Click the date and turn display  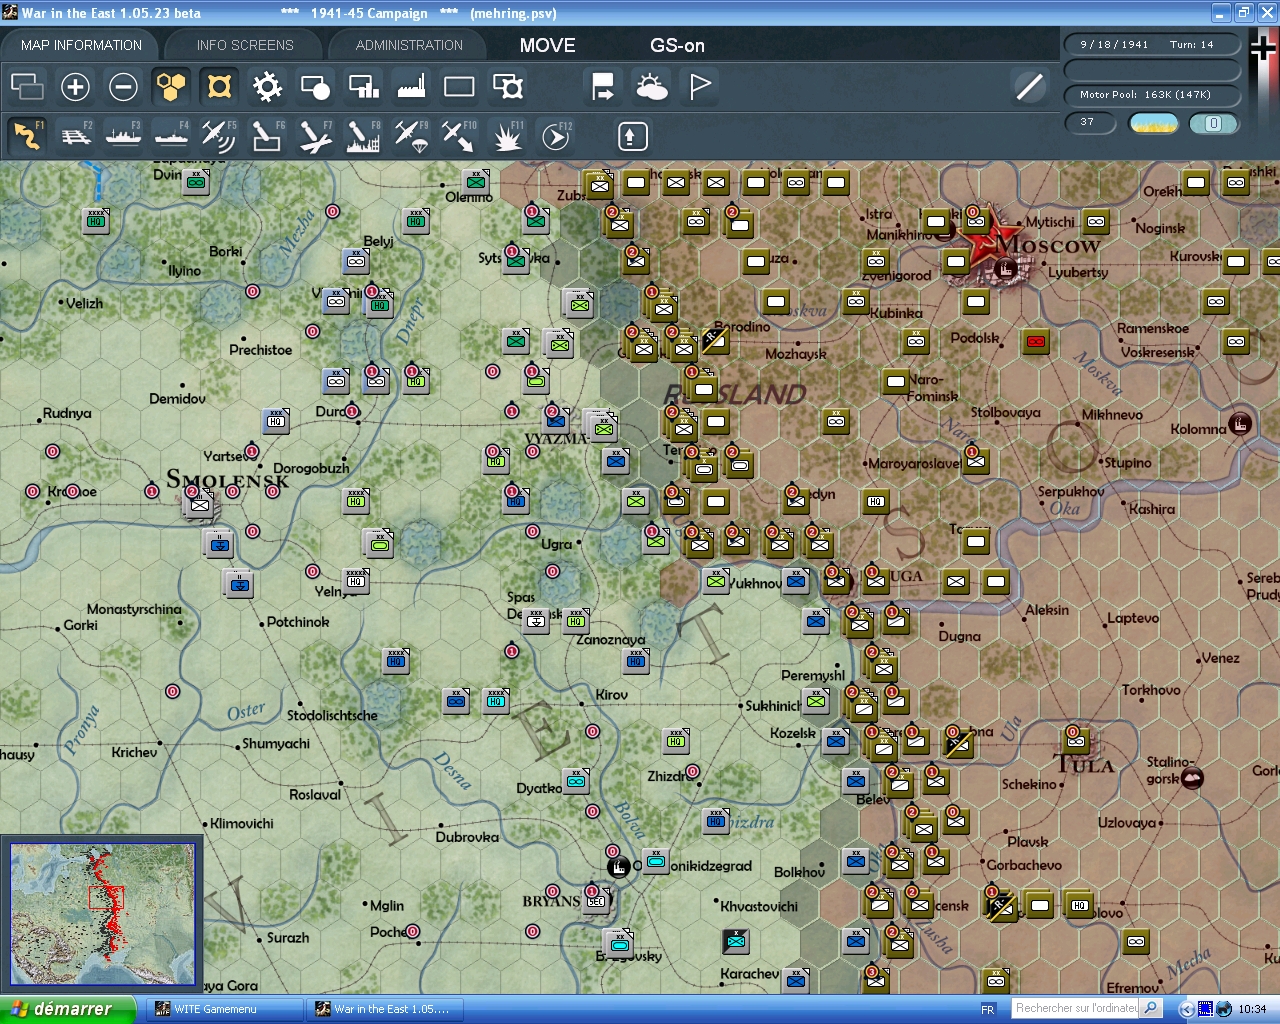[1151, 45]
